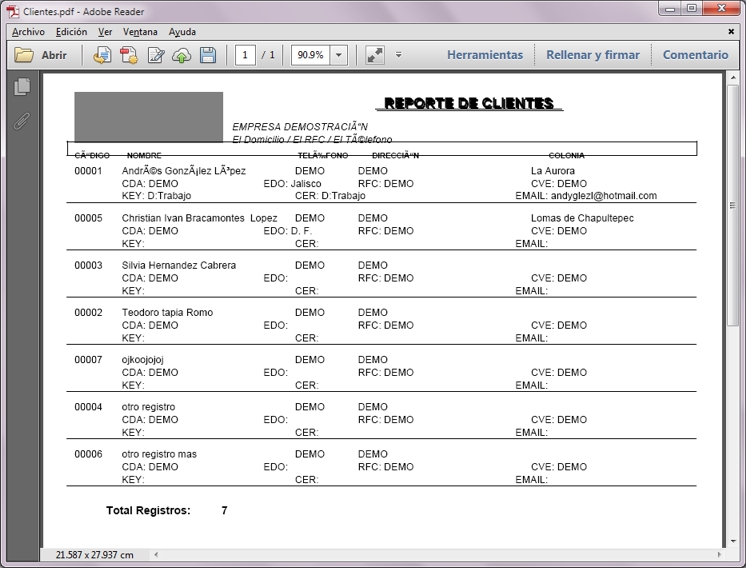Viewport: 746px width, 568px height.
Task: Click the Abrir open file button
Action: (41, 55)
